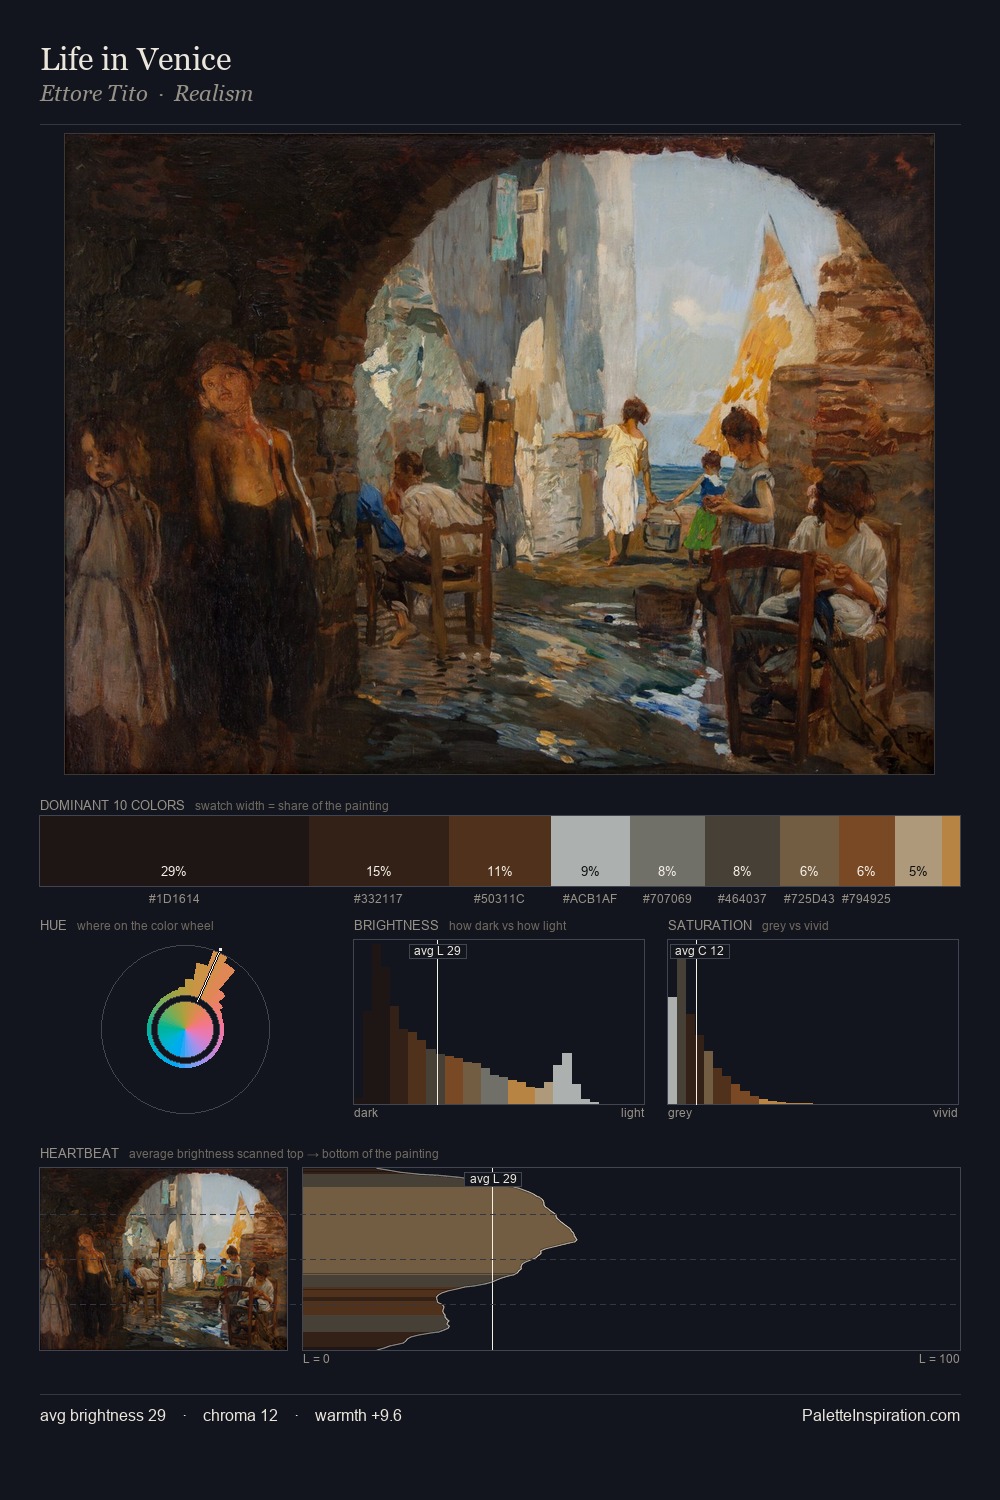Choose the 9% light grey swatch
Screen dimensions: 1000x1500
[590, 851]
